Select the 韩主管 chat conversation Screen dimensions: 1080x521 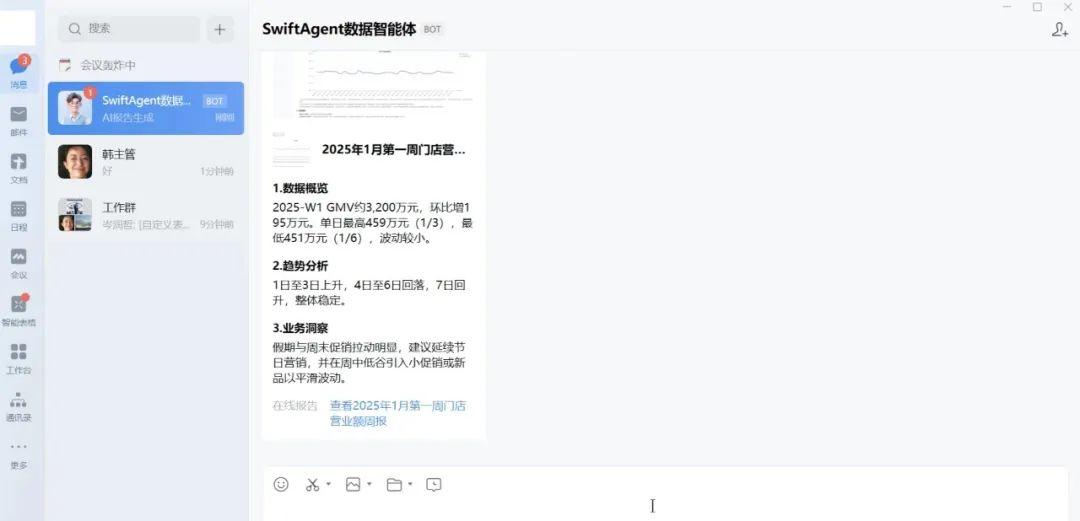click(145, 162)
